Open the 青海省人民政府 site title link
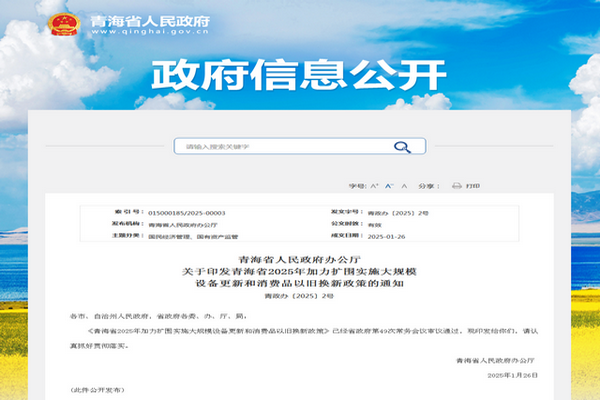 (148, 19)
